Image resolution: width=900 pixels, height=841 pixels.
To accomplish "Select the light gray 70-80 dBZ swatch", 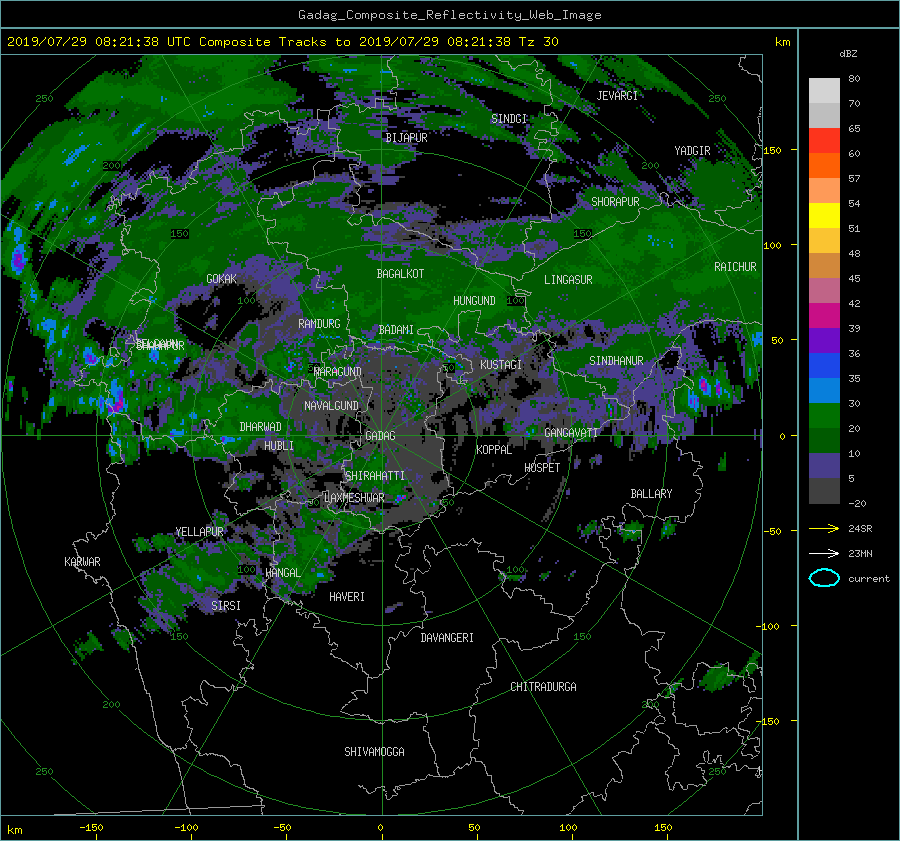I will coord(824,91).
